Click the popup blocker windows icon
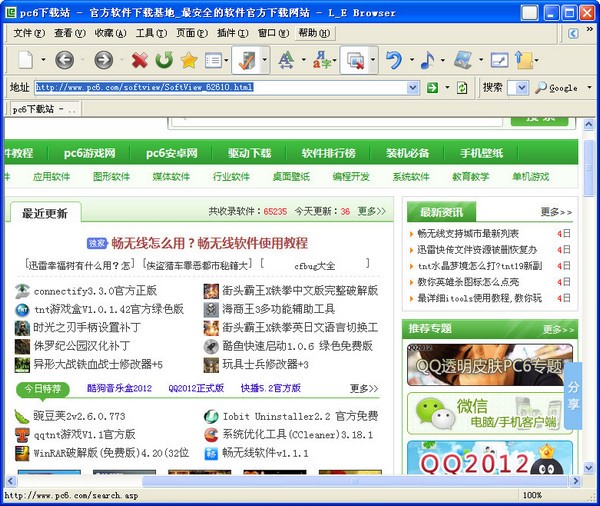Image resolution: width=600 pixels, height=506 pixels. coord(355,61)
